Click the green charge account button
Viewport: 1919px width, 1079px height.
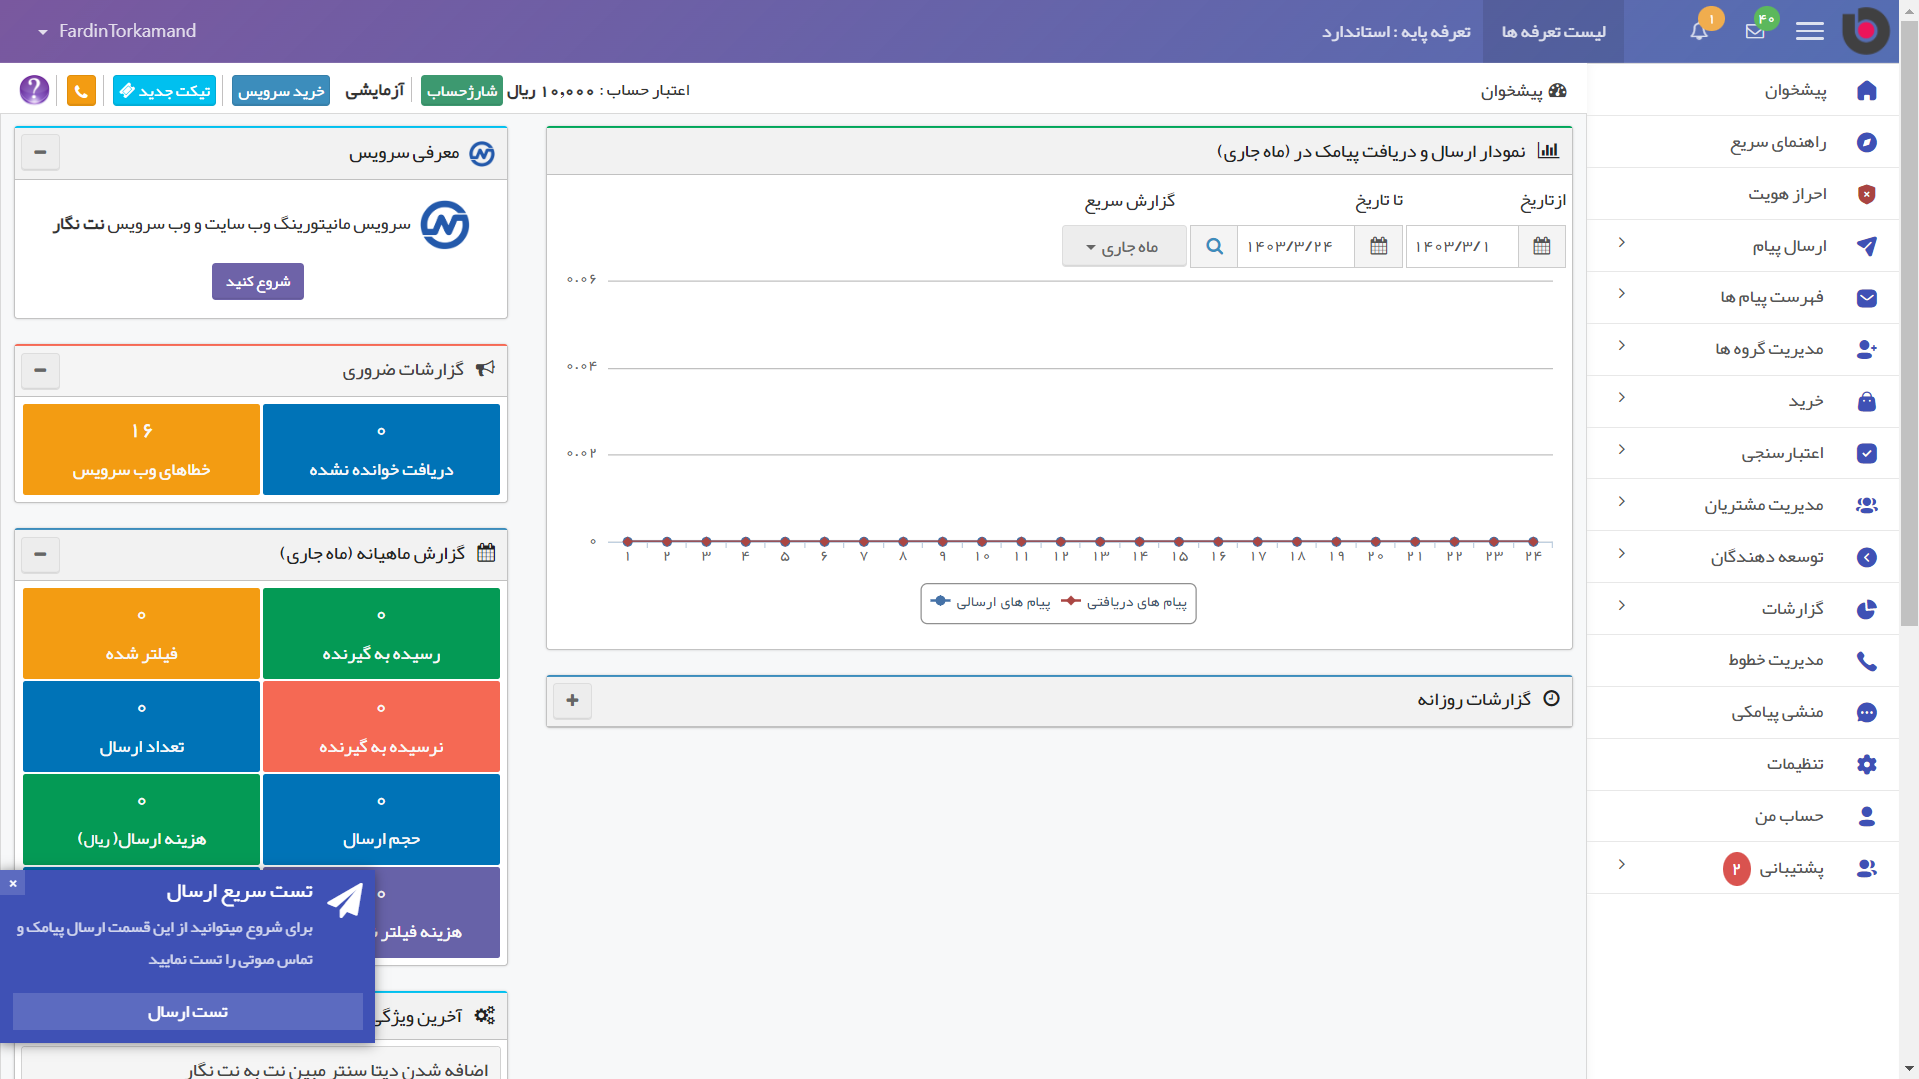click(461, 91)
